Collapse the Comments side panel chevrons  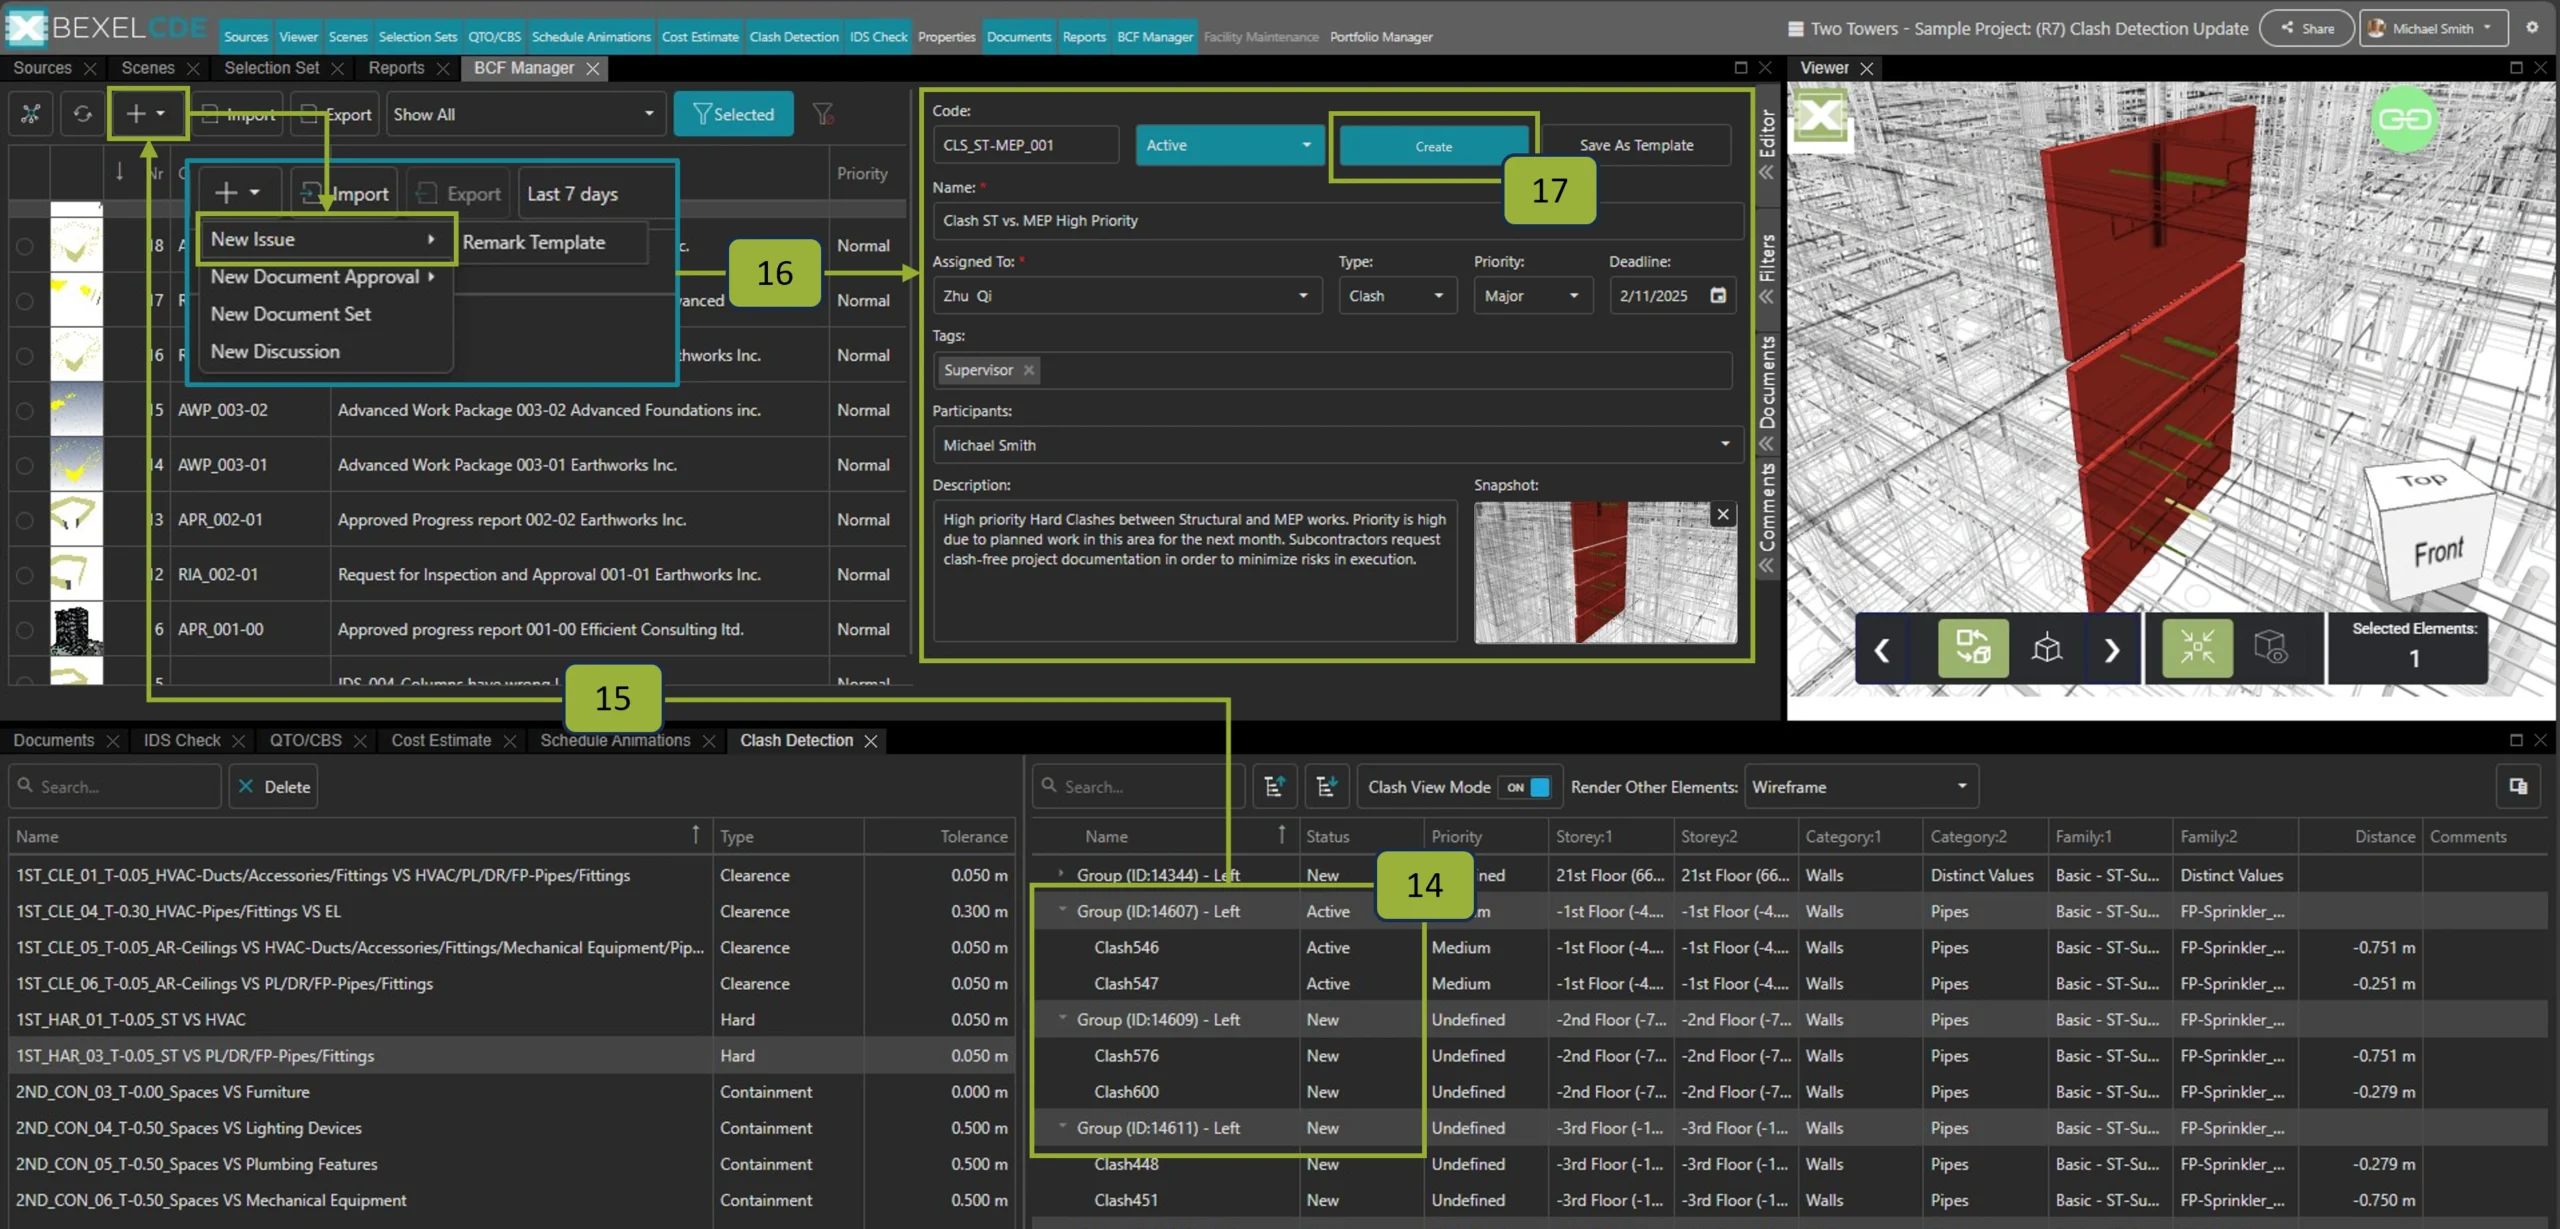(1767, 565)
